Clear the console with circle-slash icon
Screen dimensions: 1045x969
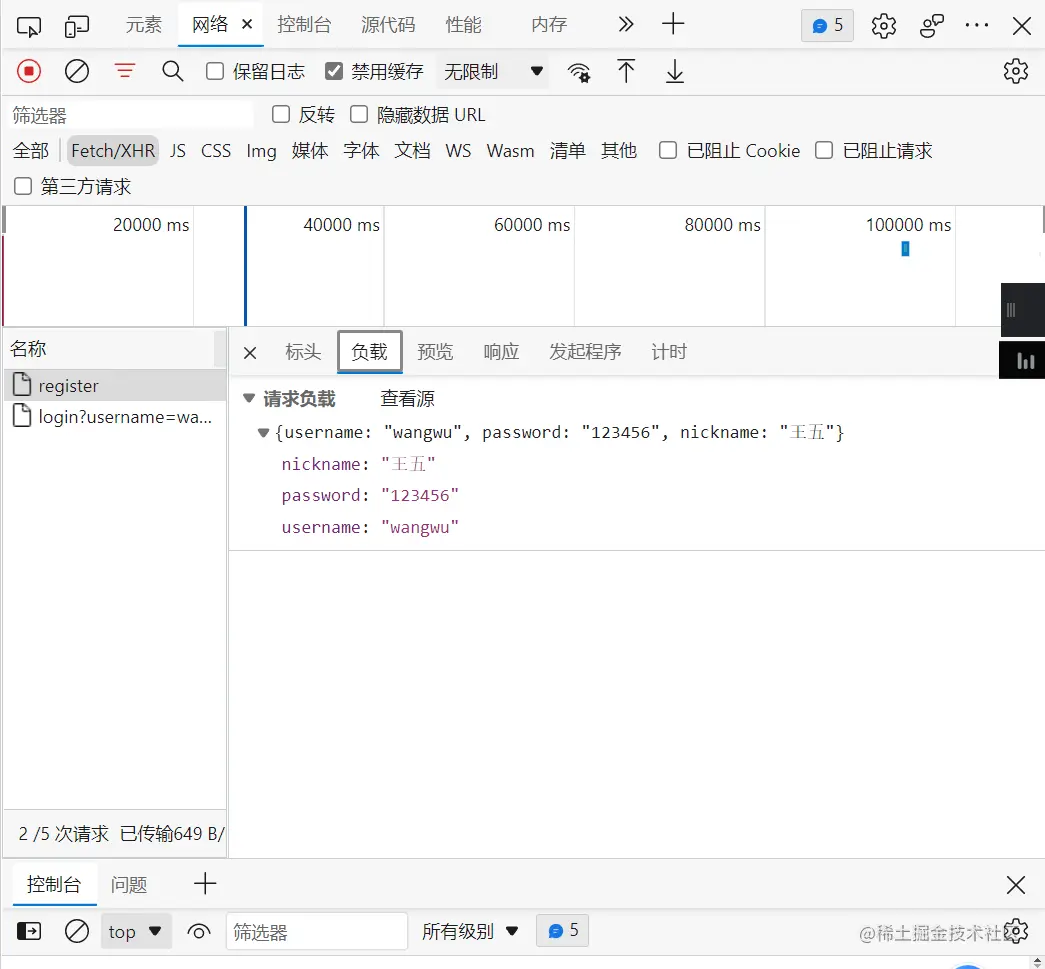77,930
